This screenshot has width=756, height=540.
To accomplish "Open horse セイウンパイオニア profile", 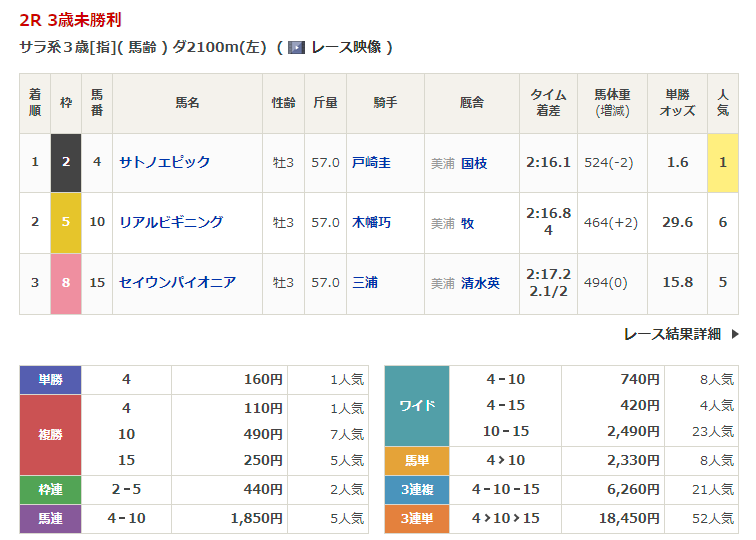I will (x=178, y=283).
